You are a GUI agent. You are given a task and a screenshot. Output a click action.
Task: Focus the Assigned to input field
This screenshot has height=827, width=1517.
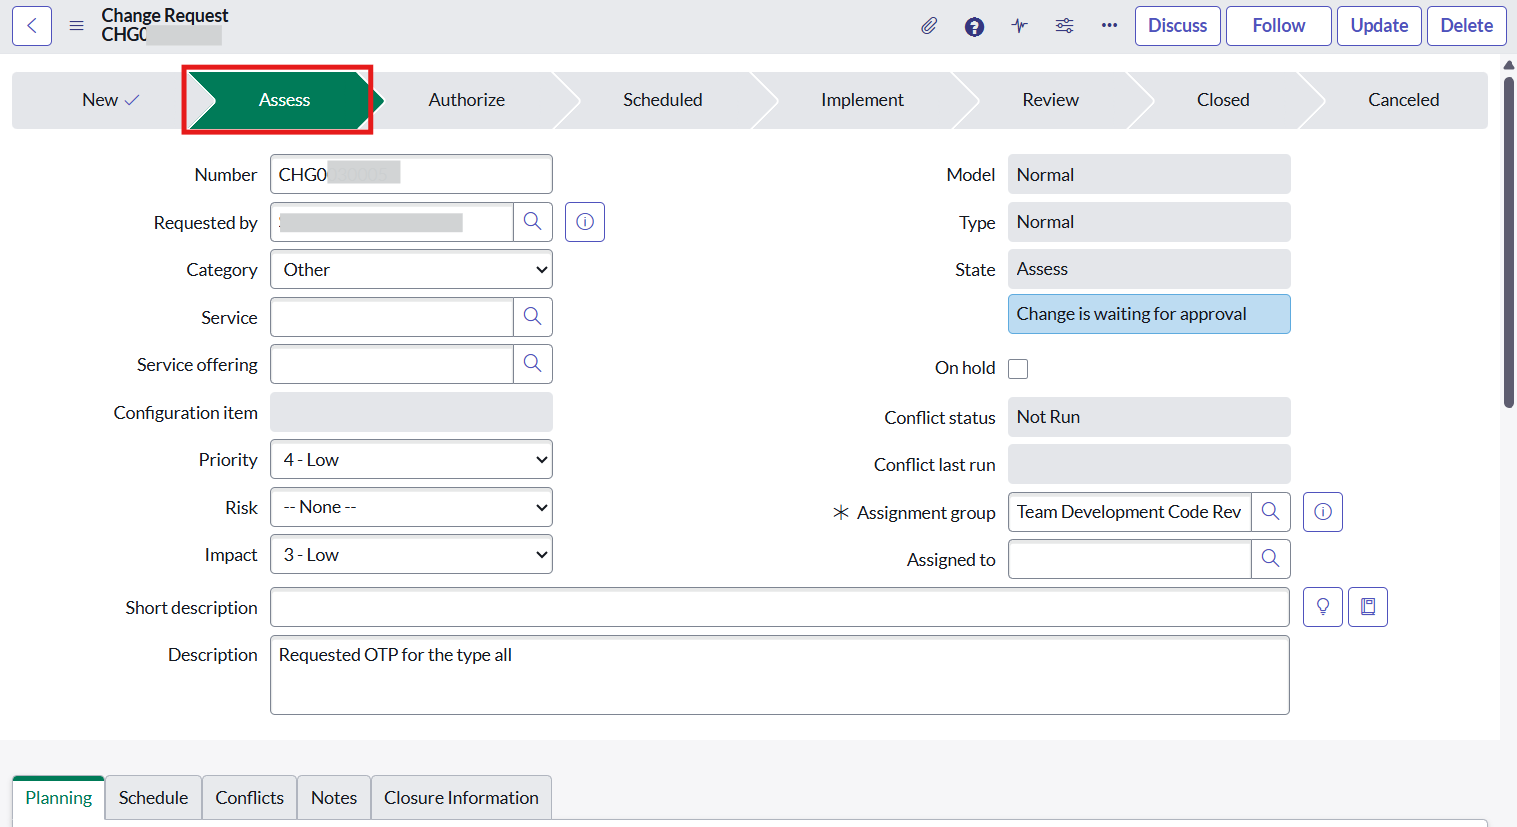tap(1130, 559)
